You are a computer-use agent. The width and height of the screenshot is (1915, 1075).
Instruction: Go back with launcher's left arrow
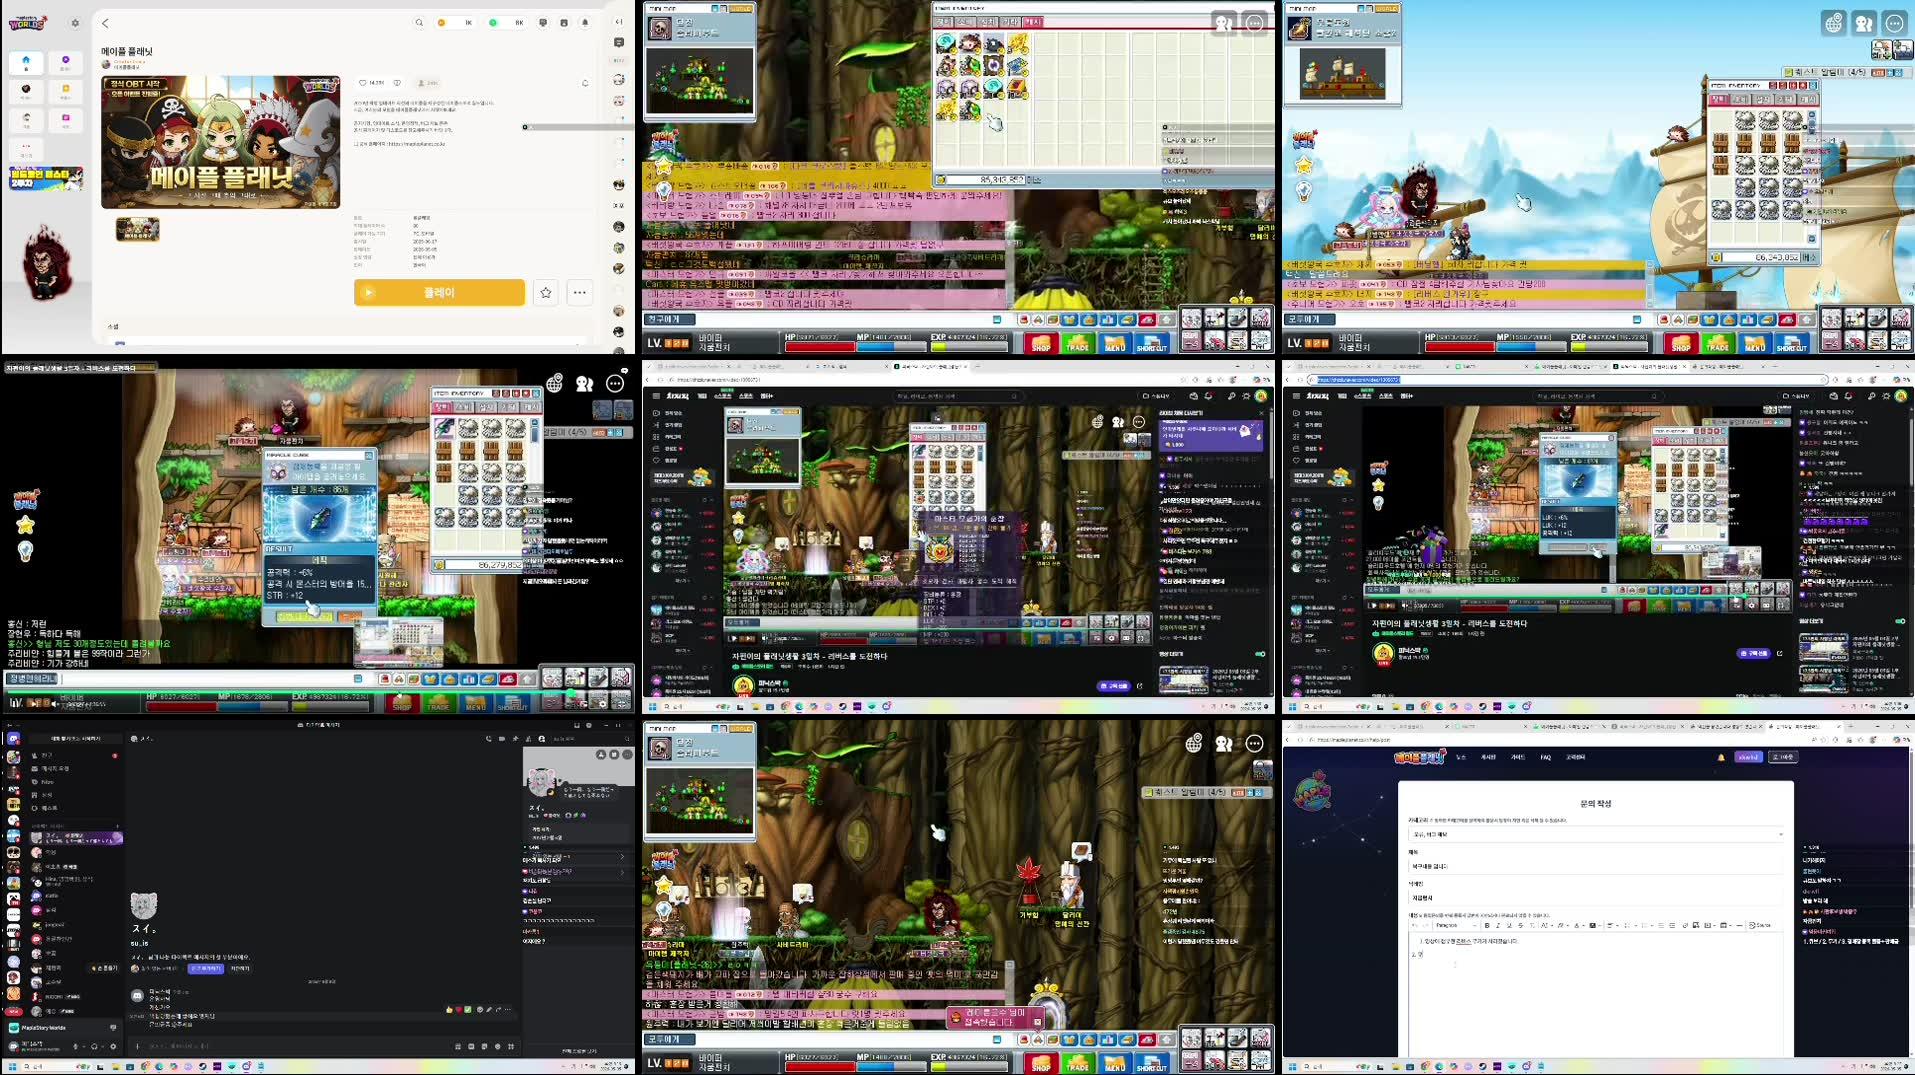105,23
